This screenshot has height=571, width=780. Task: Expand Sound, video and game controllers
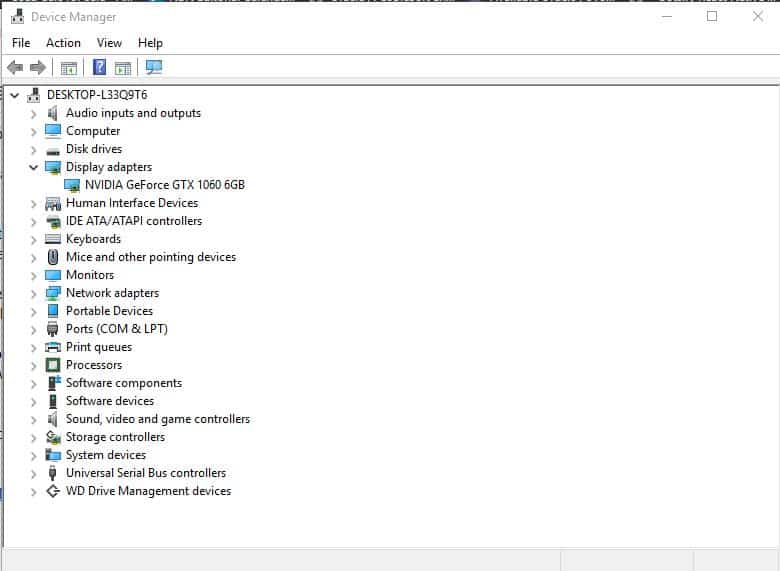coord(33,420)
